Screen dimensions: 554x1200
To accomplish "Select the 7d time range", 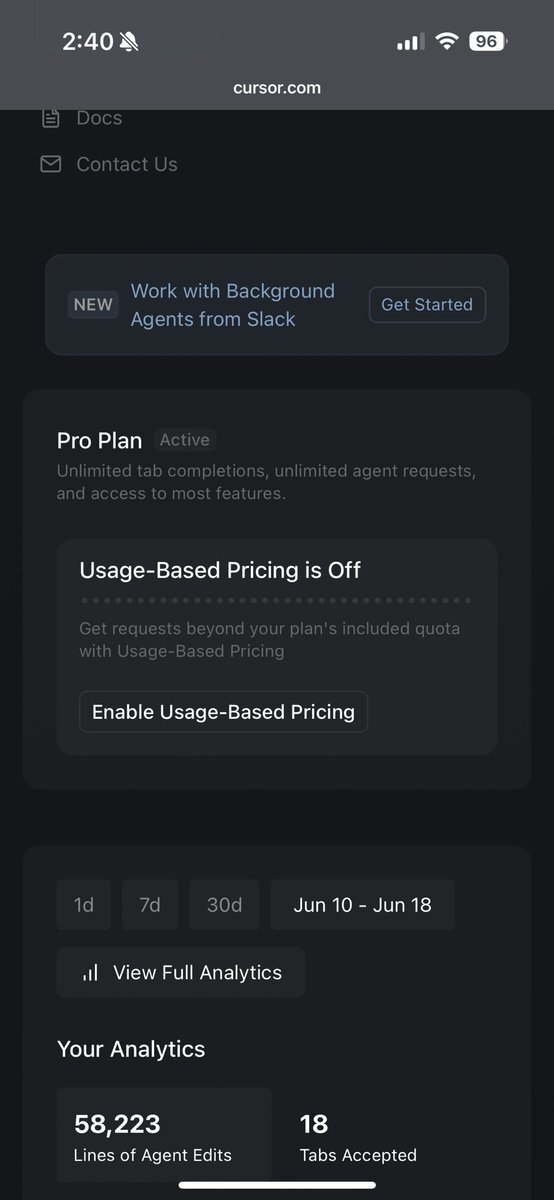I will coord(150,905).
